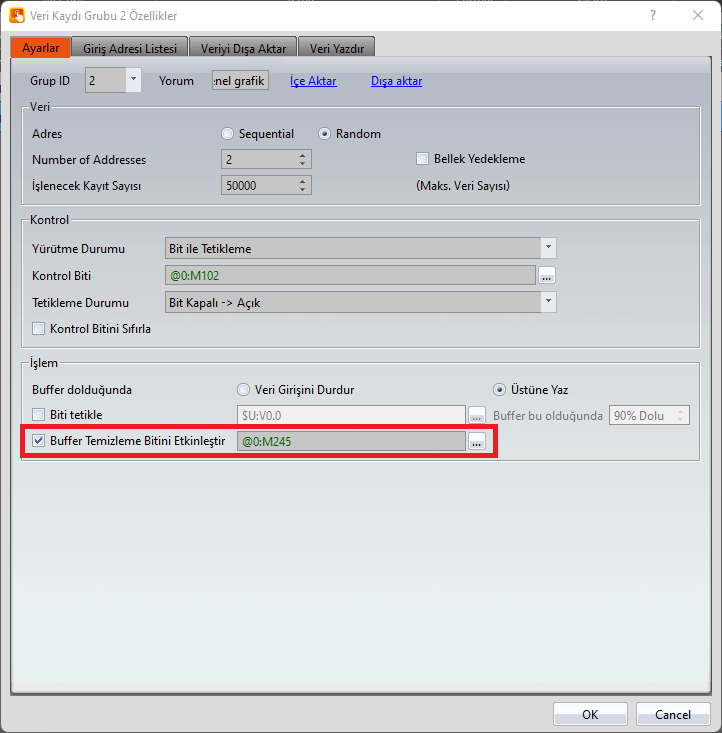Viewport: 722px width, 733px height.
Task: Click the application icon in title bar
Action: tap(17, 16)
